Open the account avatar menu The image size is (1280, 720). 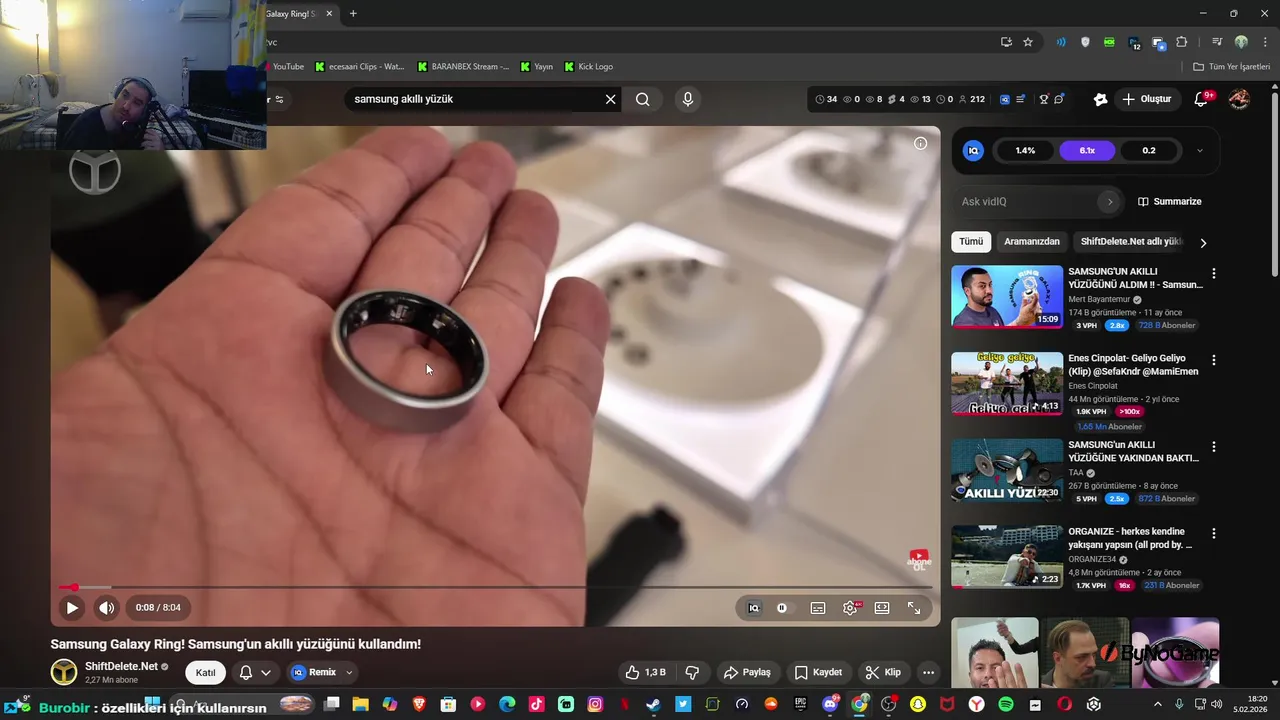[1239, 99]
